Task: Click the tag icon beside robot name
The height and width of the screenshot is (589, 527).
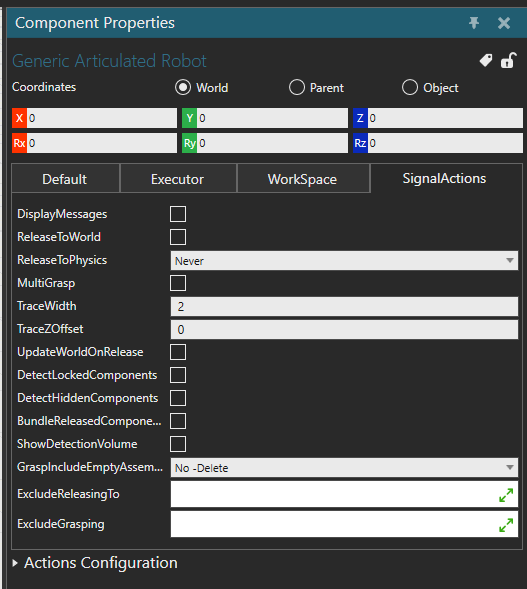Action: [486, 60]
